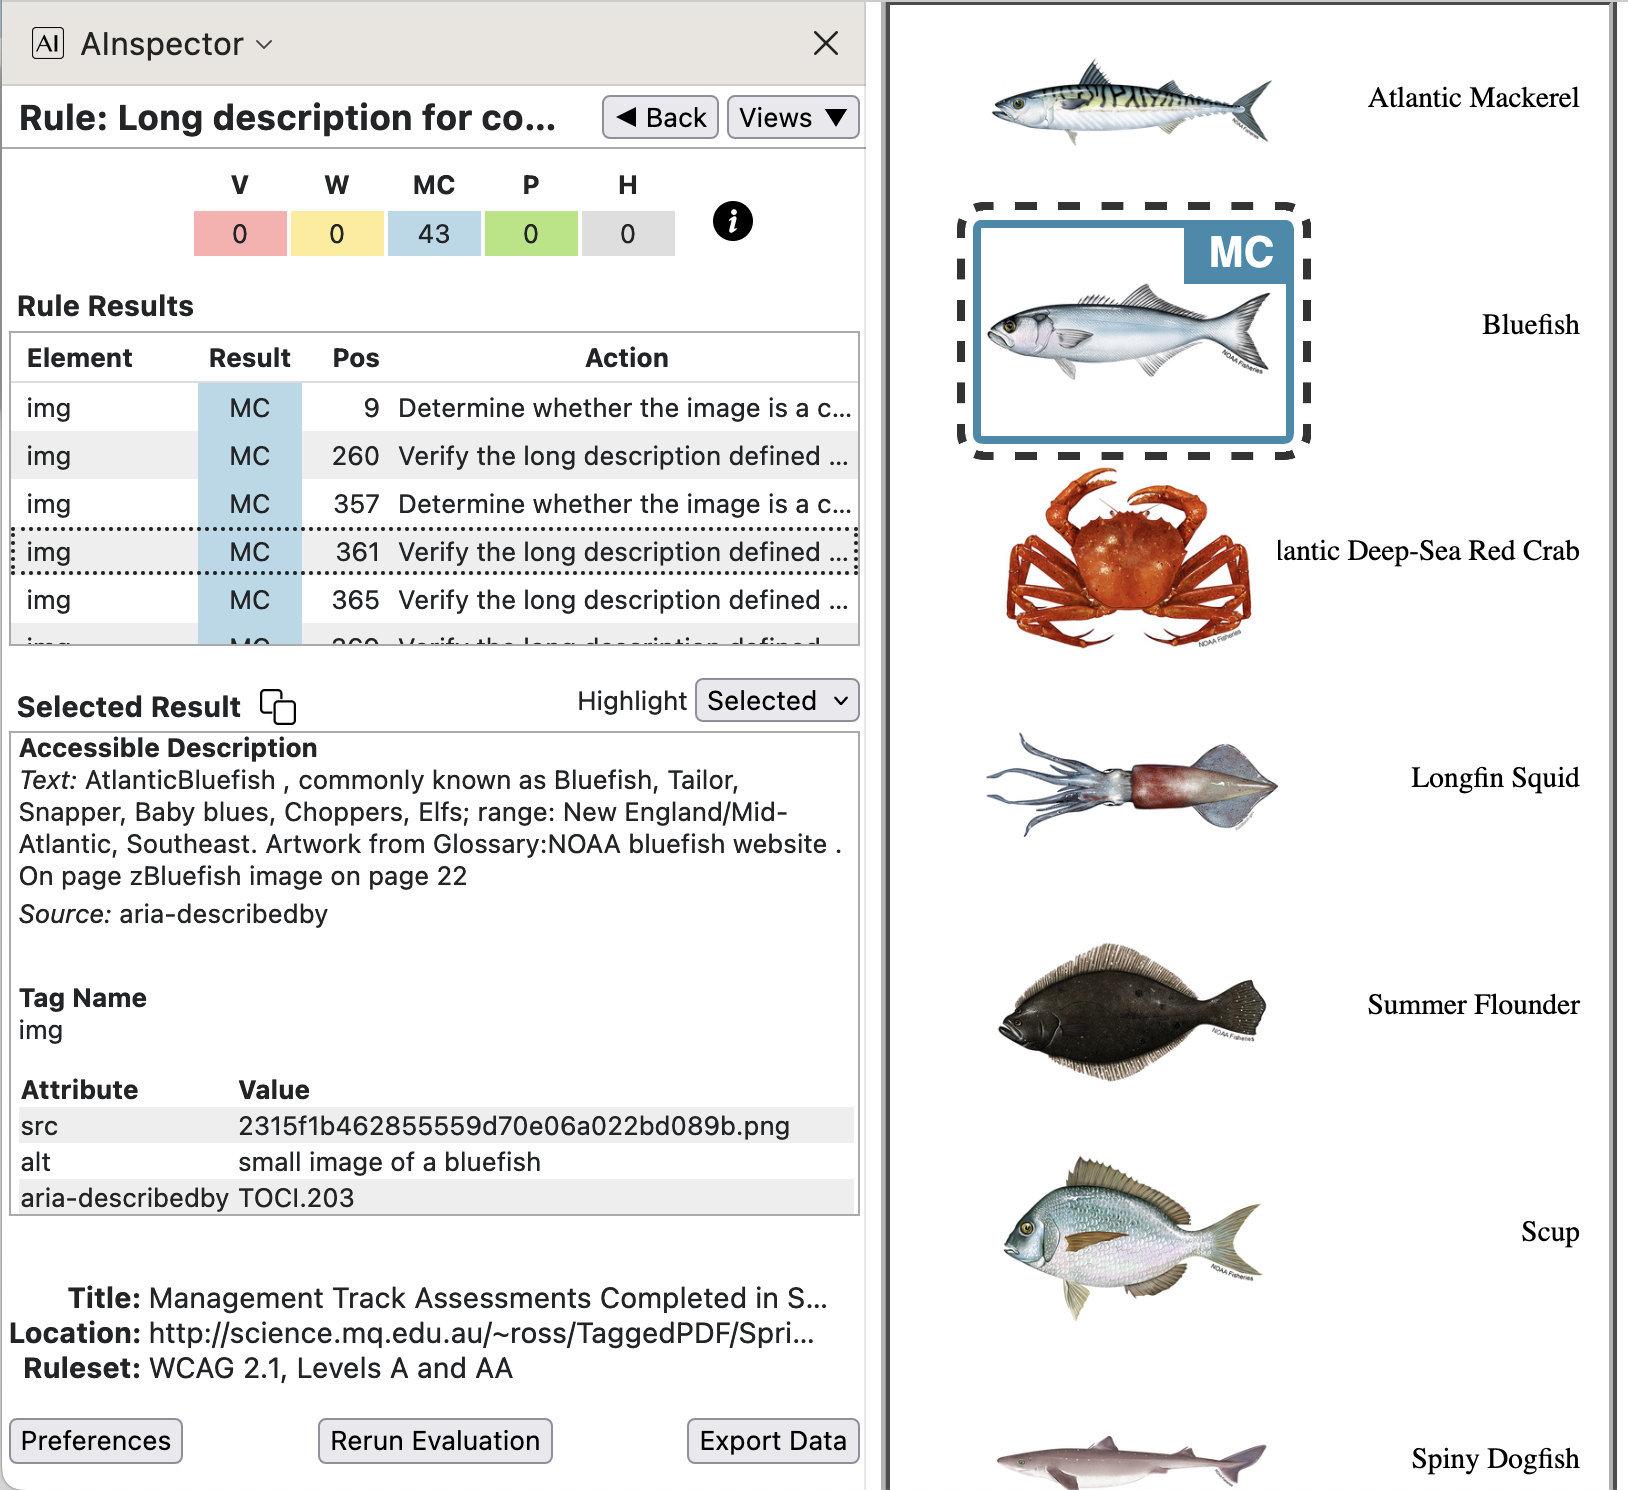Click the AInspector AI logo icon

(x=48, y=44)
